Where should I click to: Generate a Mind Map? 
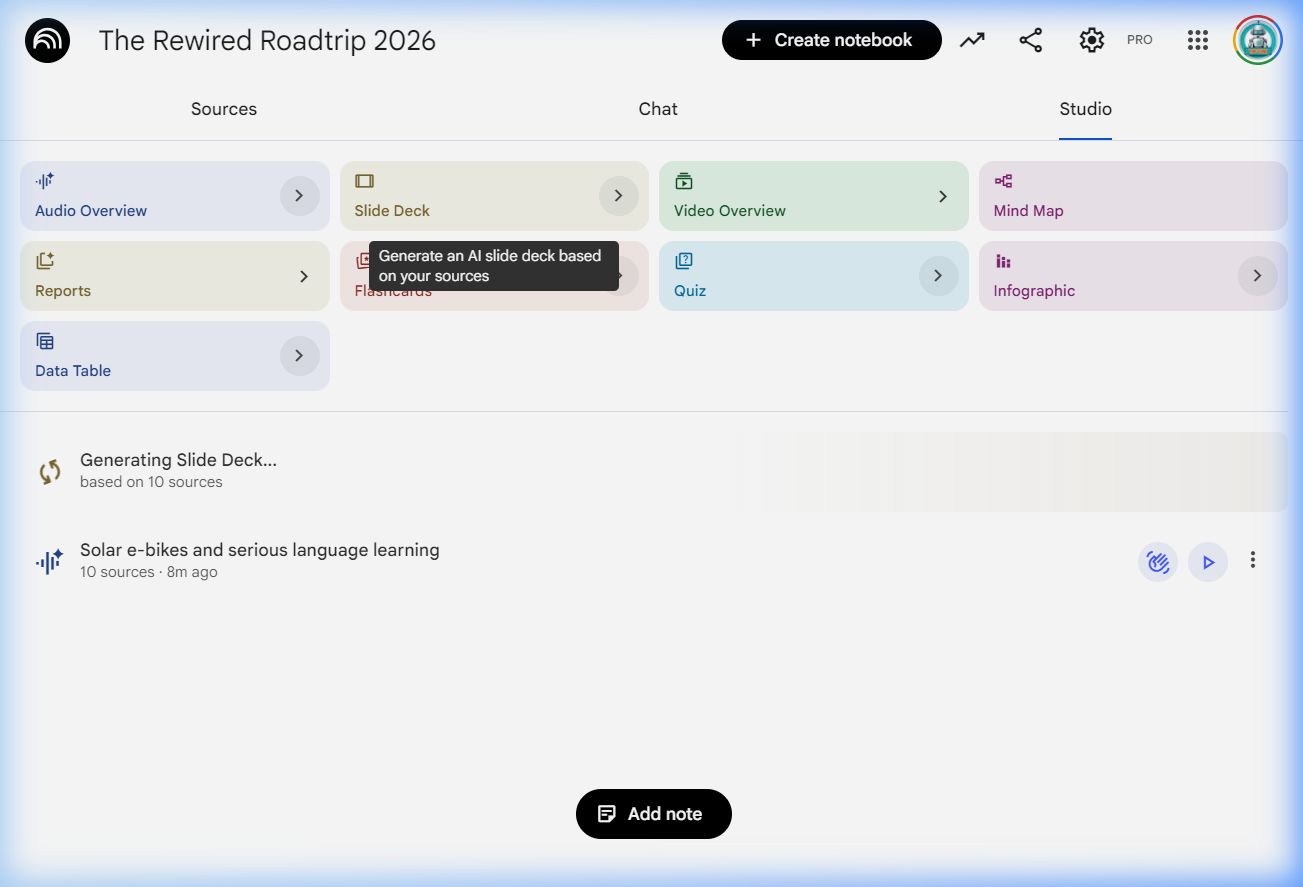click(x=1132, y=196)
